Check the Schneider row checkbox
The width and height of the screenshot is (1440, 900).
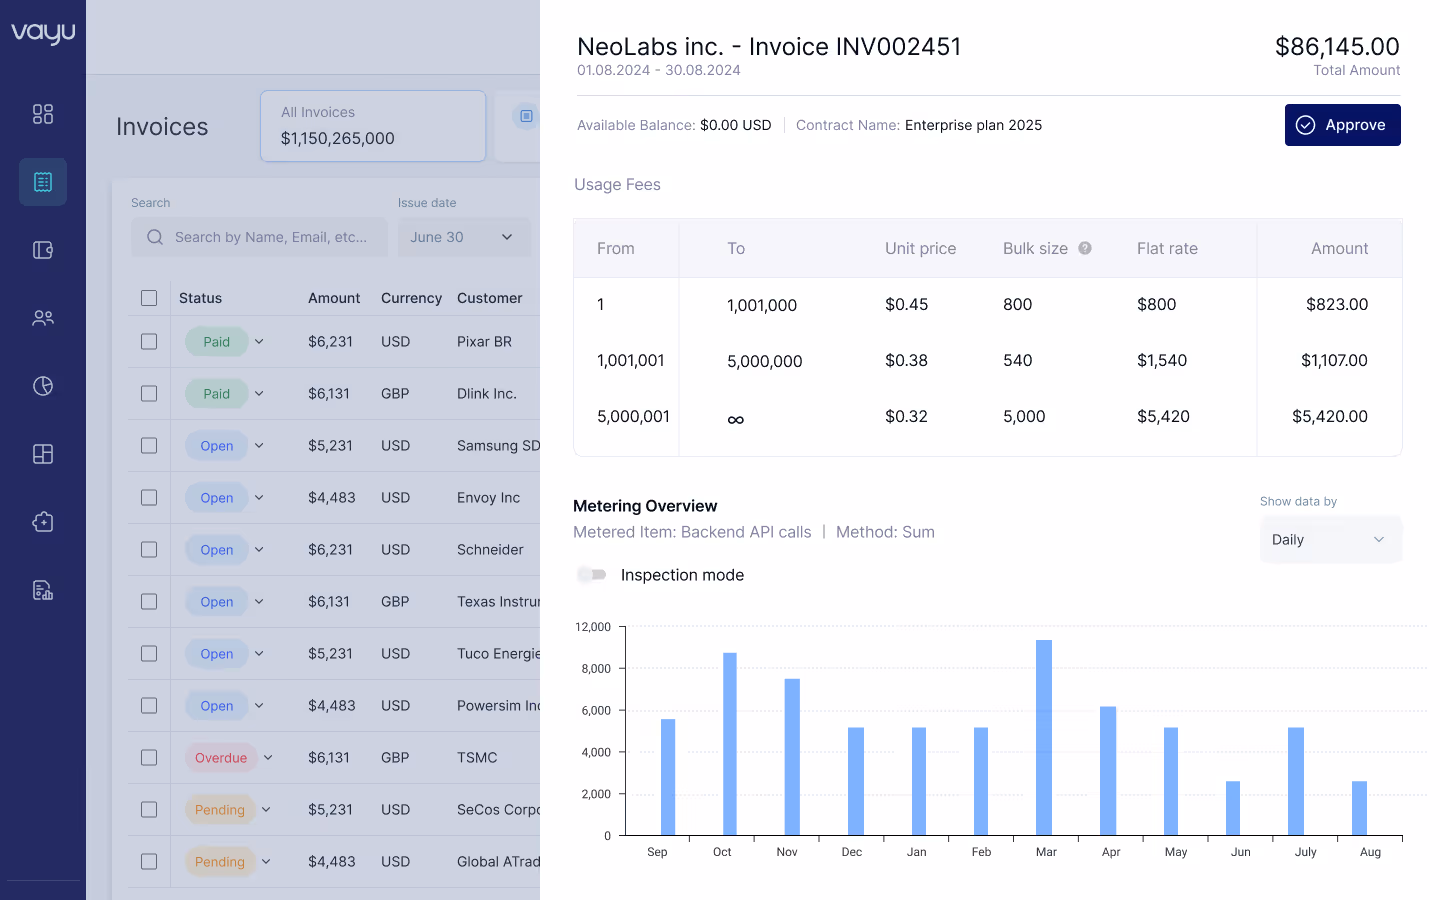(x=149, y=550)
